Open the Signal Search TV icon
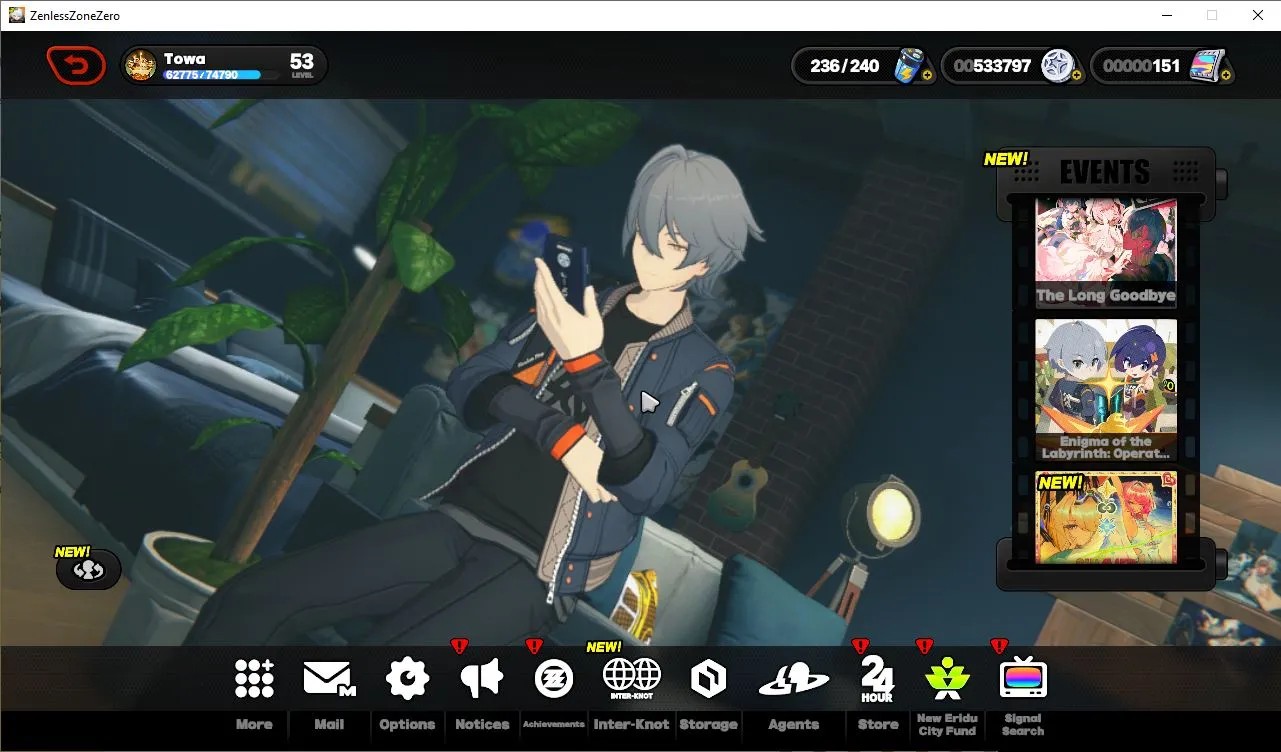The image size is (1281, 752). point(1022,678)
